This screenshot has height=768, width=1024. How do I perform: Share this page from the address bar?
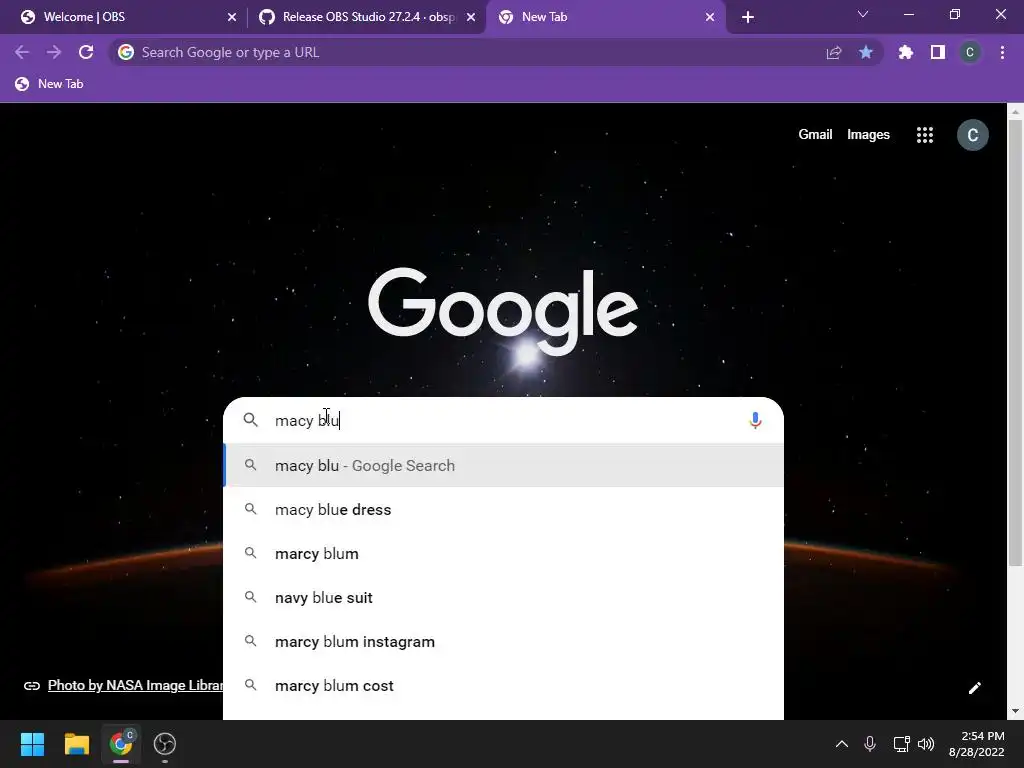click(x=834, y=53)
